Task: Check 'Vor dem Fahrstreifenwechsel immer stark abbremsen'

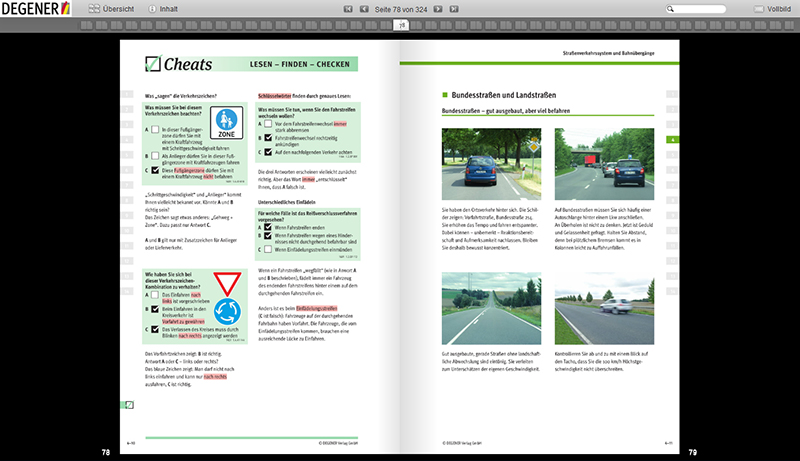Action: (268, 123)
